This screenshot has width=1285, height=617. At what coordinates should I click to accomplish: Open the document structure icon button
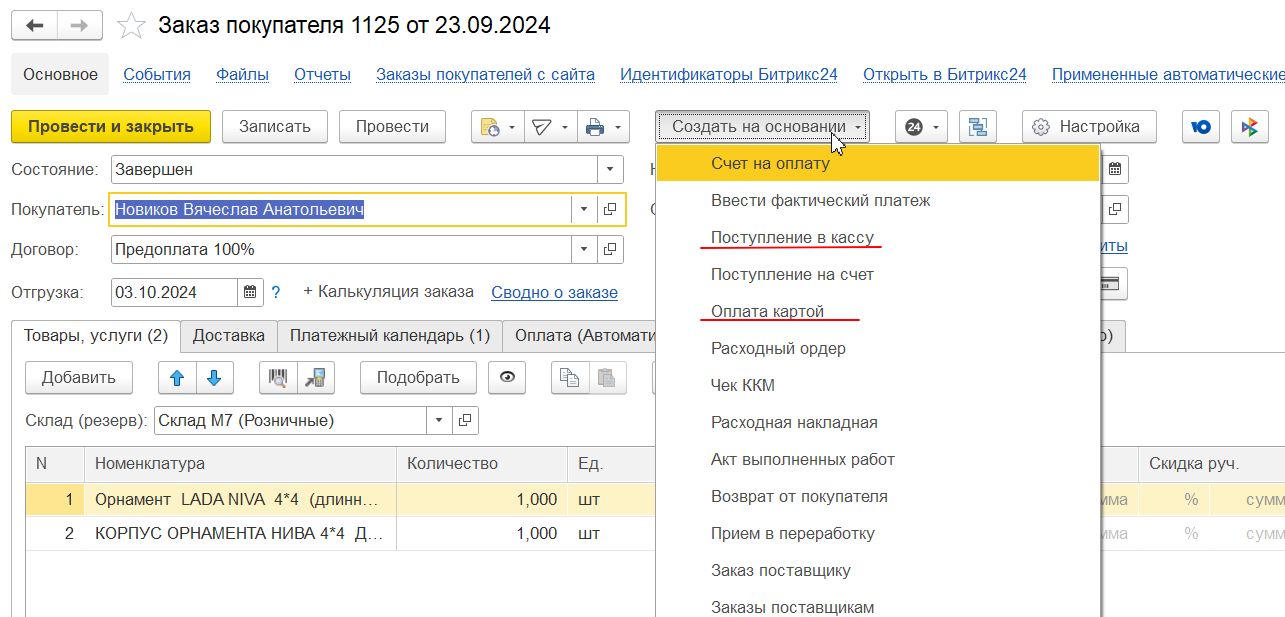977,127
